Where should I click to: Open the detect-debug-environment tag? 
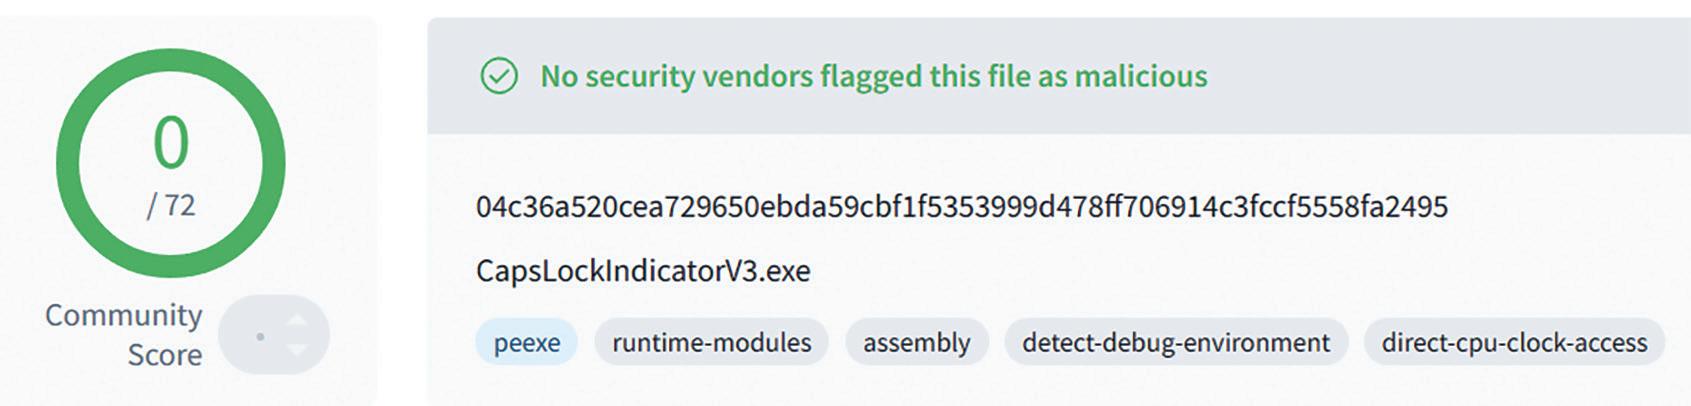pos(1175,342)
